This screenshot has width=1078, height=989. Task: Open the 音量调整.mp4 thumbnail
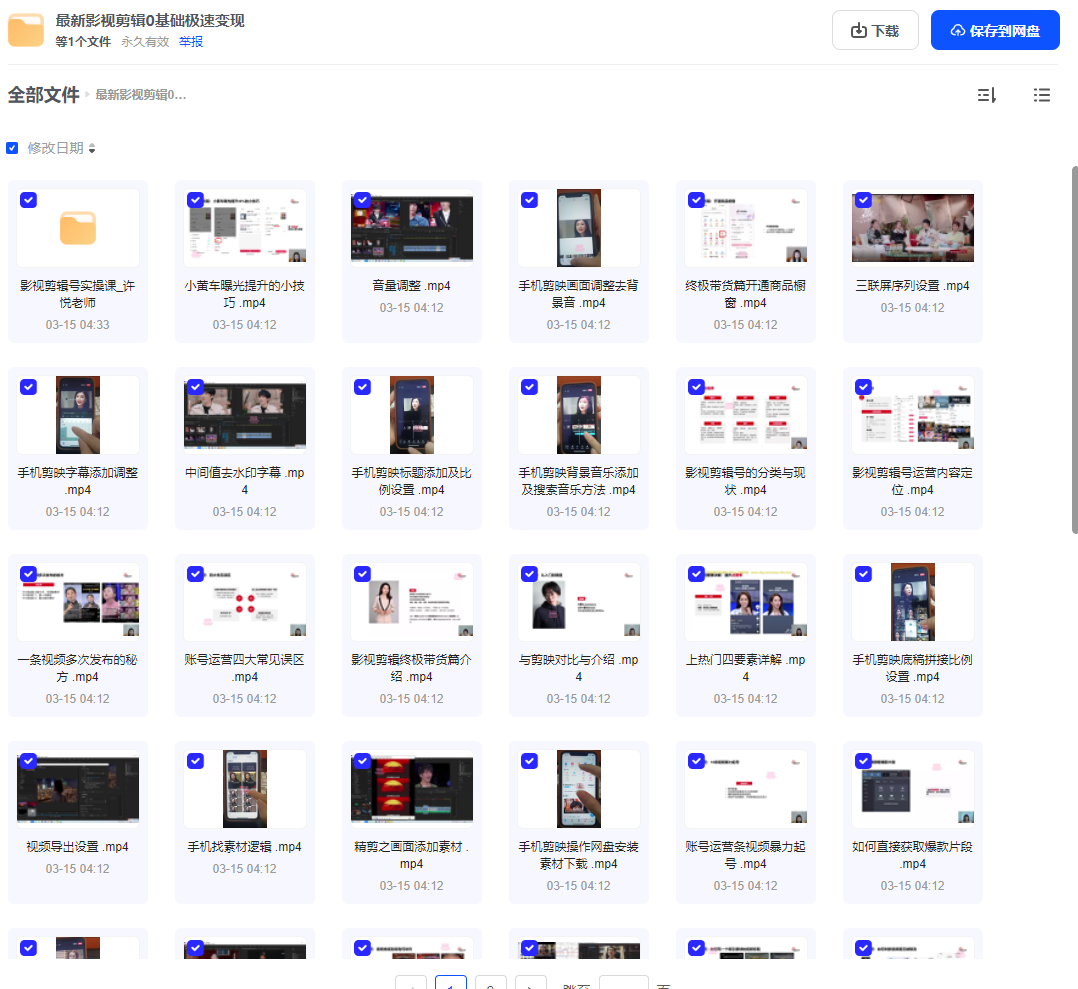click(412, 228)
